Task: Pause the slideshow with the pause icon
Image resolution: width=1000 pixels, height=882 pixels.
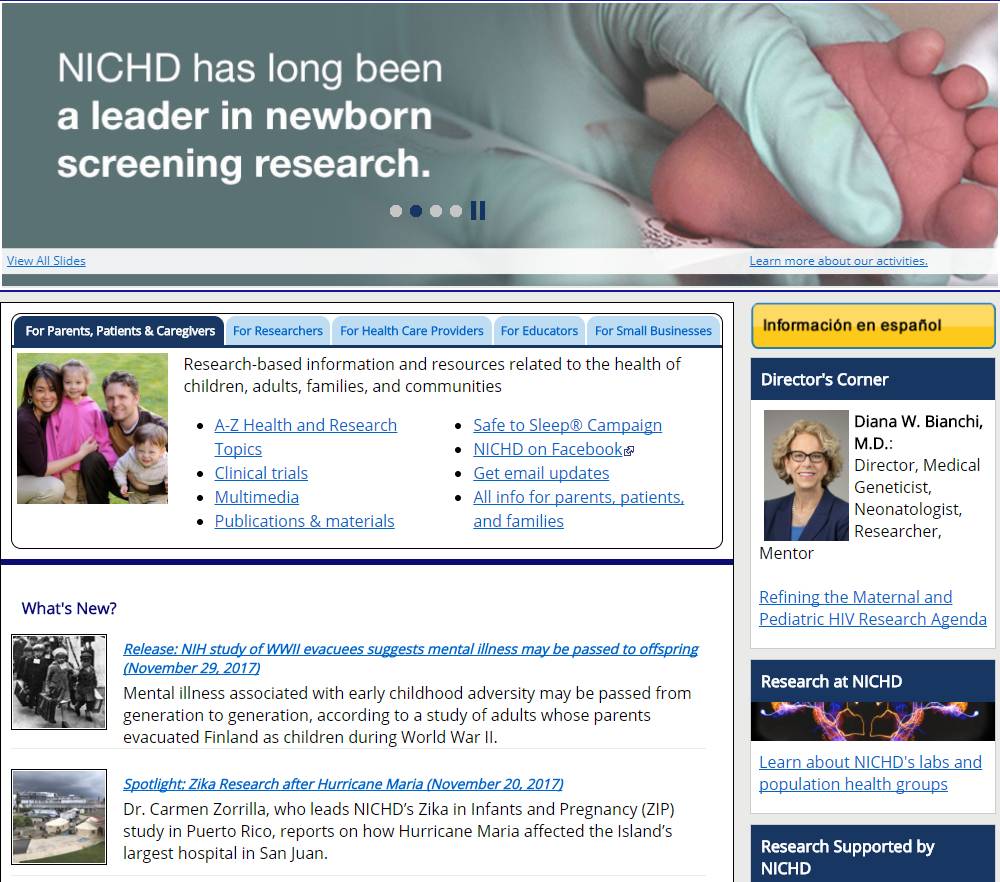Action: 478,210
